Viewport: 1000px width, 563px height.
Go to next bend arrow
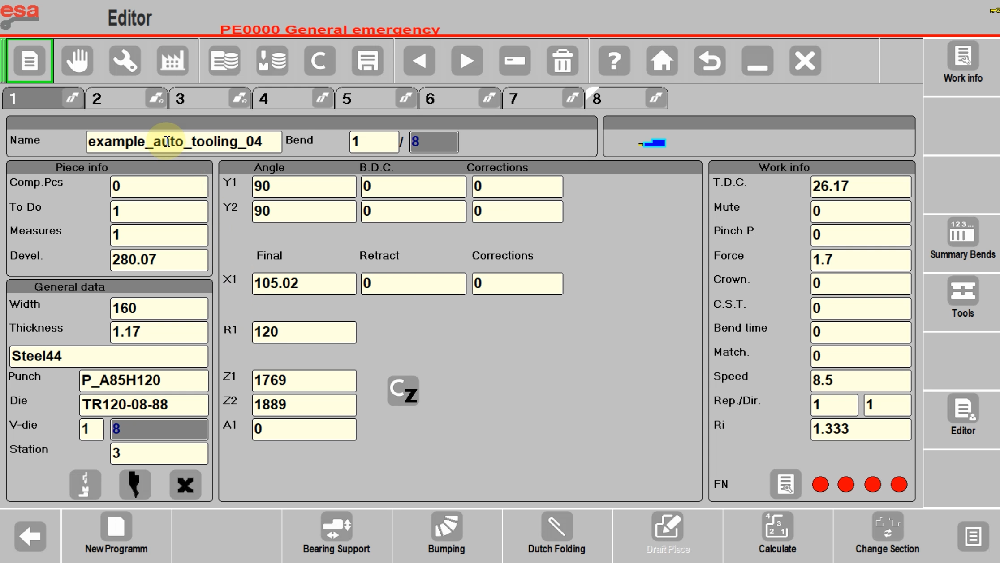467,61
